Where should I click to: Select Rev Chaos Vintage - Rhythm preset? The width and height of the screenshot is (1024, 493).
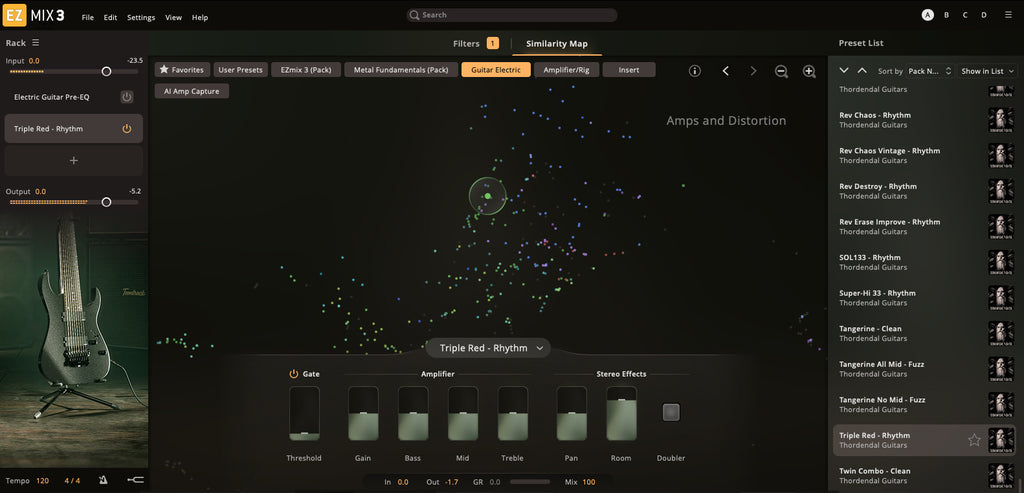[x=924, y=155]
